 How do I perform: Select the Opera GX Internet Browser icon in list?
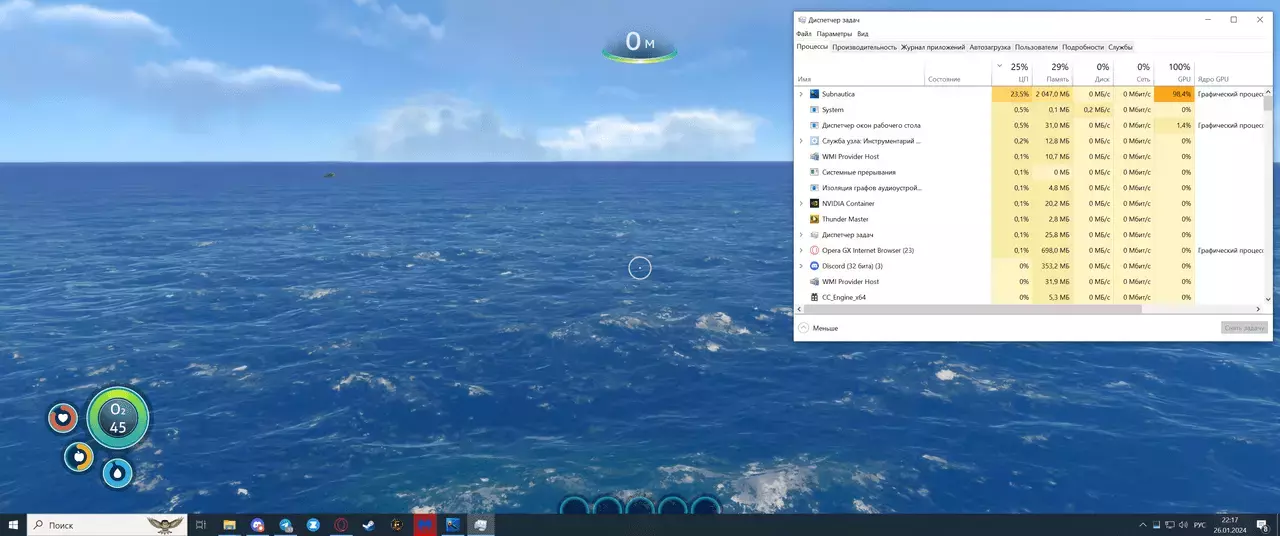[x=814, y=250]
